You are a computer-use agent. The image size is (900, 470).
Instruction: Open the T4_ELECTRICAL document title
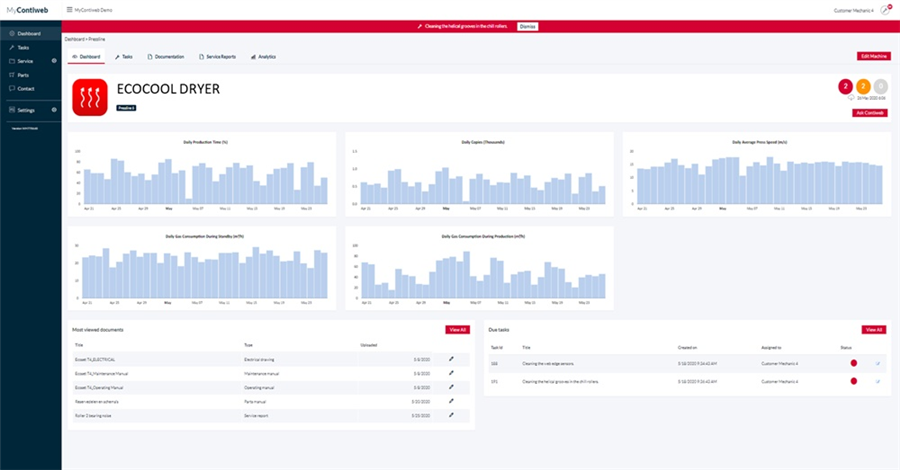pyautogui.click(x=95, y=360)
